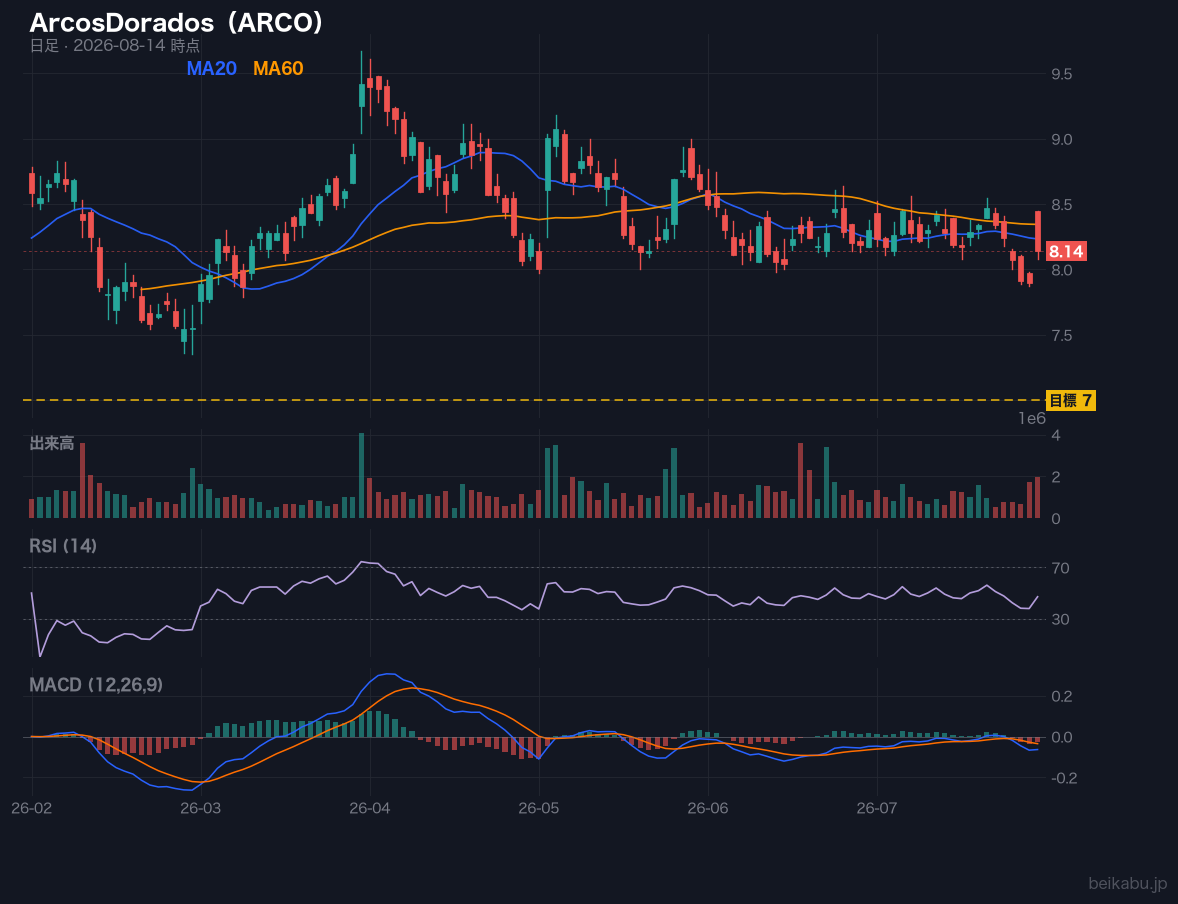This screenshot has height=904, width=1178.
Task: Click the 8.5 price axis label
Action: pyautogui.click(x=1062, y=205)
